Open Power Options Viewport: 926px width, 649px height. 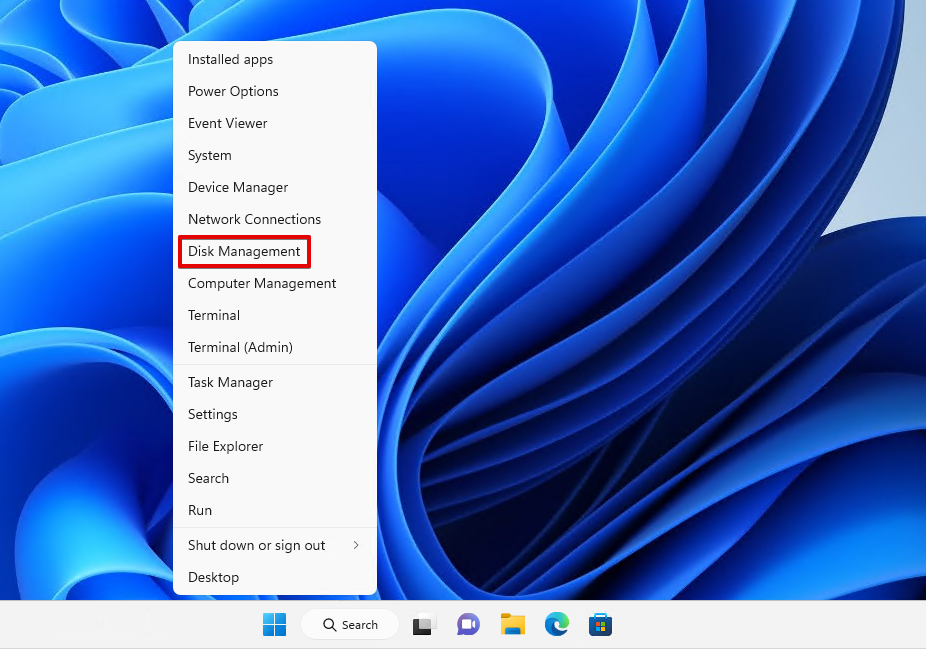(x=233, y=91)
